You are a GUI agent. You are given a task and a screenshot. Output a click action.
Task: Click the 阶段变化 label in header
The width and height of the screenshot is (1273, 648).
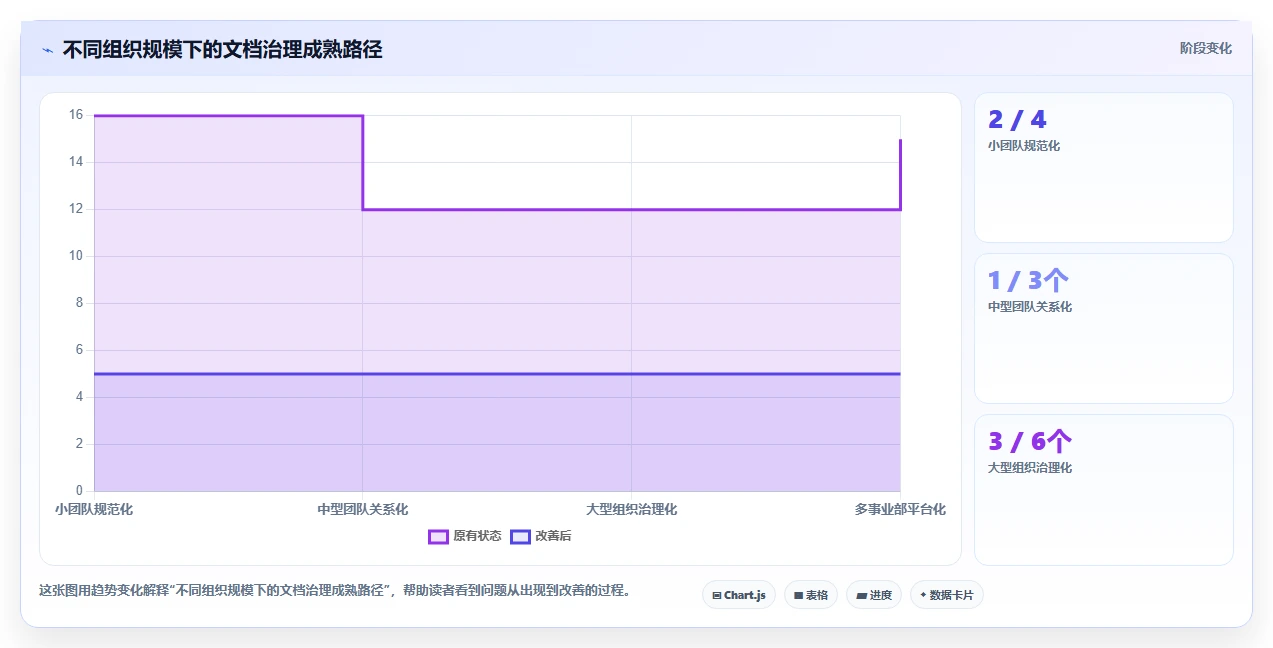[x=1206, y=48]
